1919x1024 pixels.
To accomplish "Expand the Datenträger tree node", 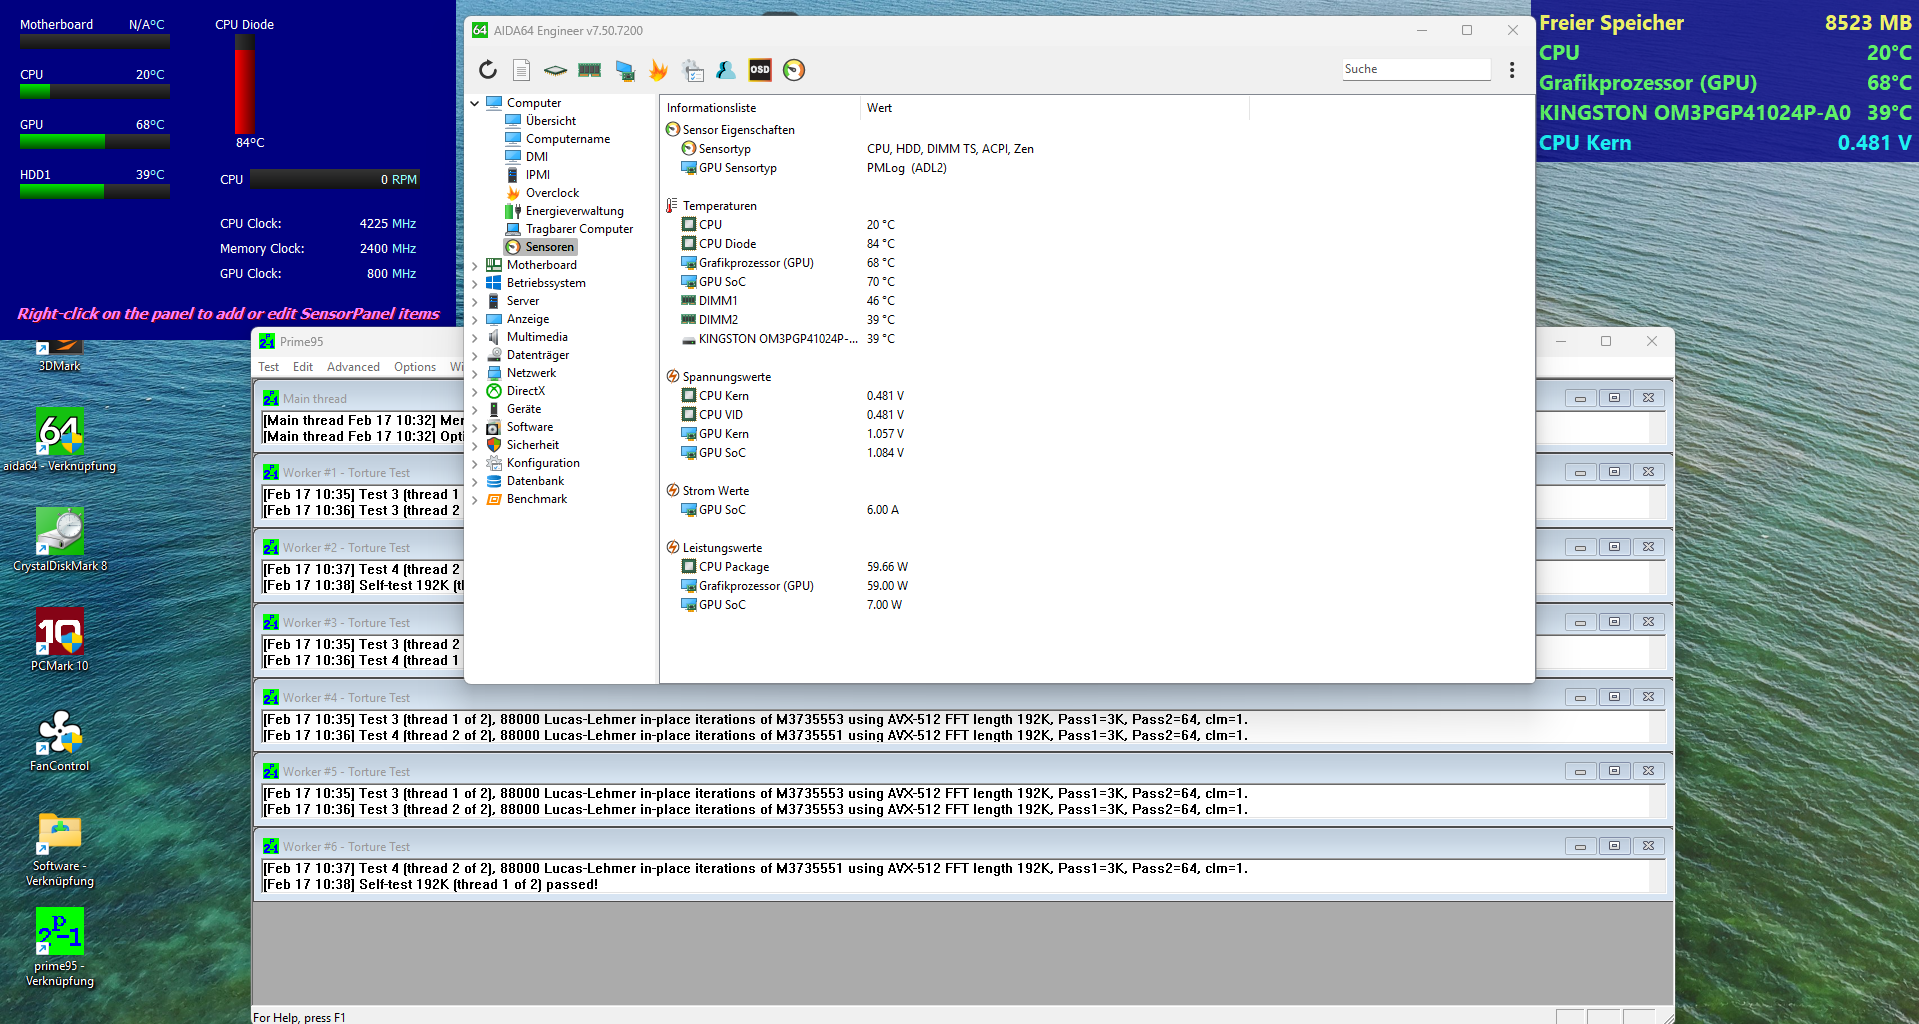I will [x=475, y=355].
